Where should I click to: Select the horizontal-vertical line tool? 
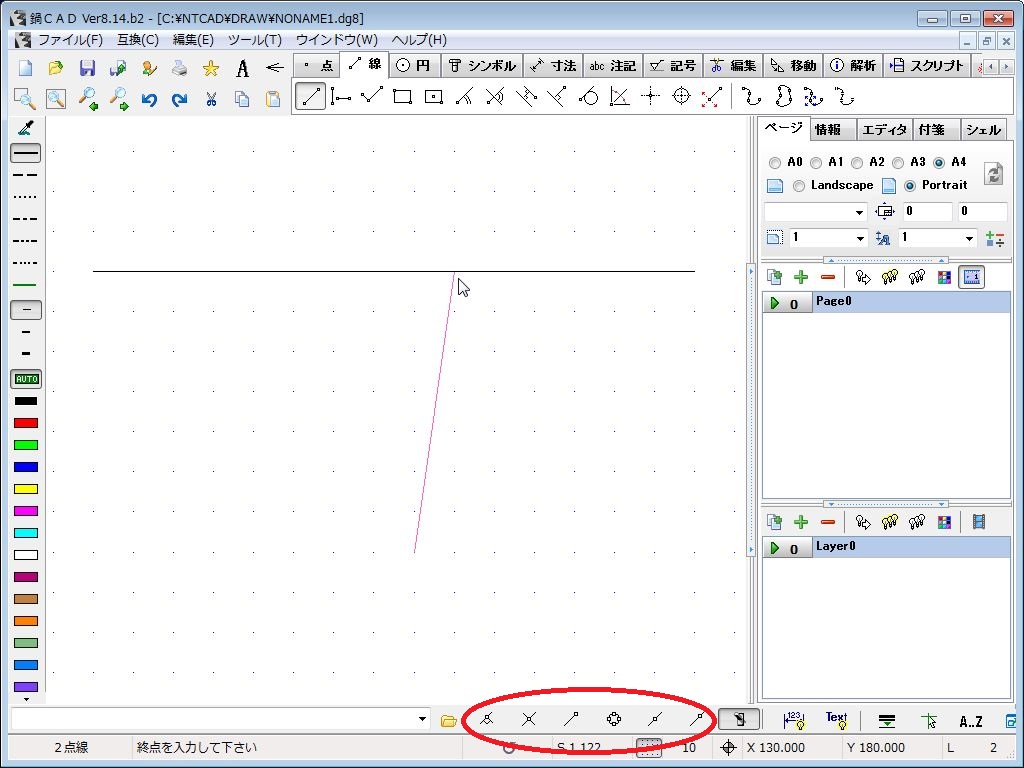[341, 97]
